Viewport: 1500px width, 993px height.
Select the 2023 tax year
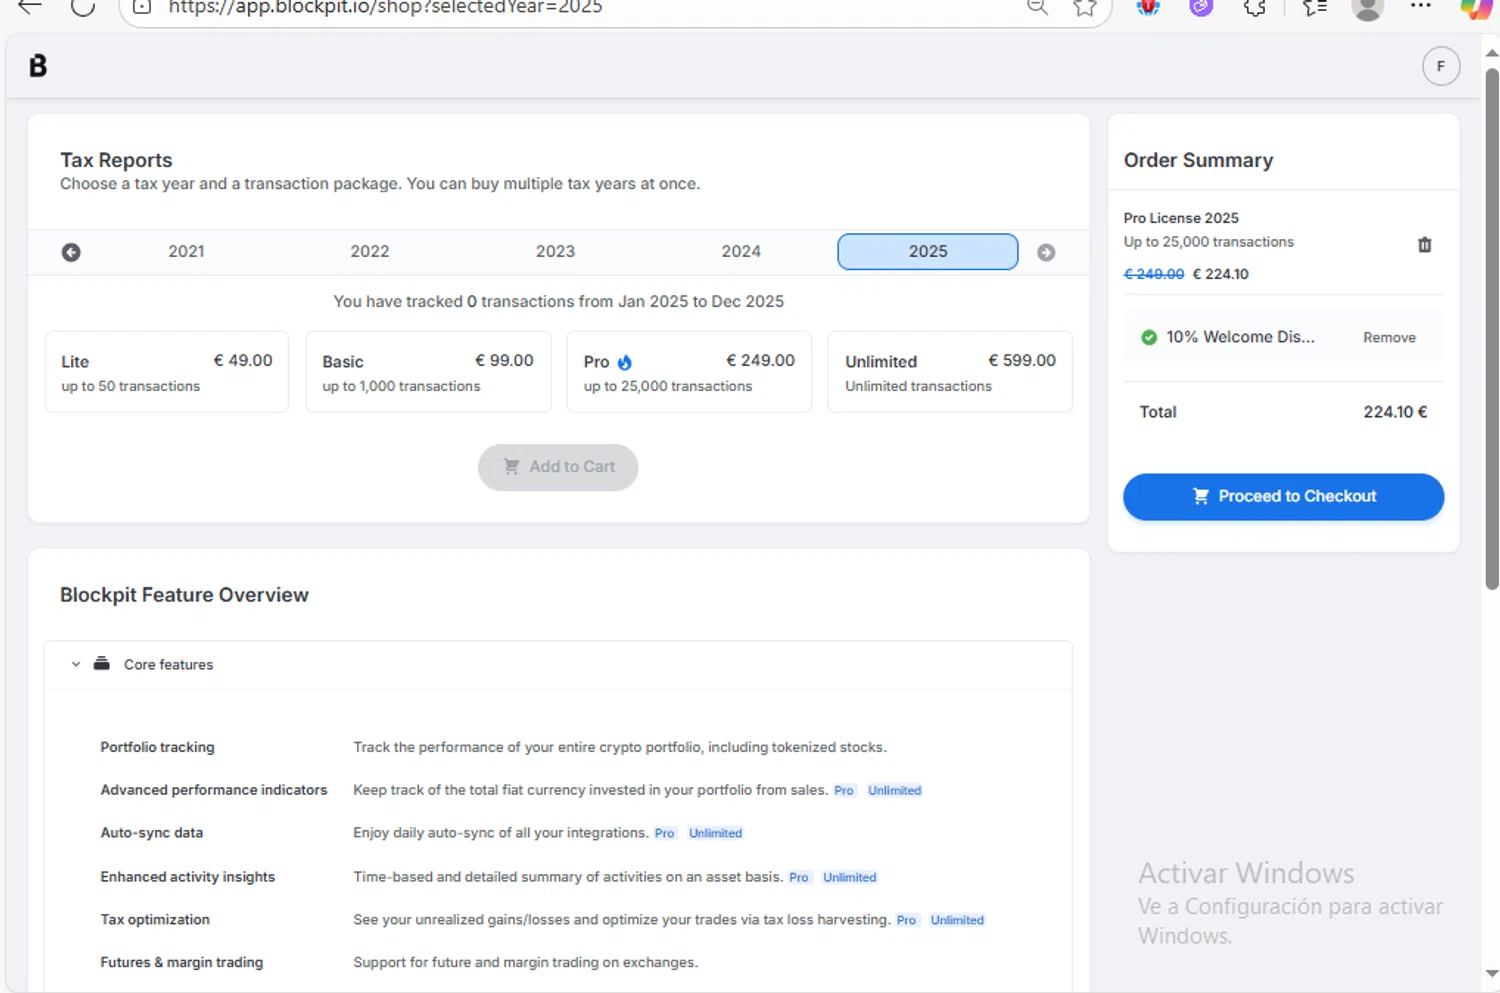click(x=555, y=252)
